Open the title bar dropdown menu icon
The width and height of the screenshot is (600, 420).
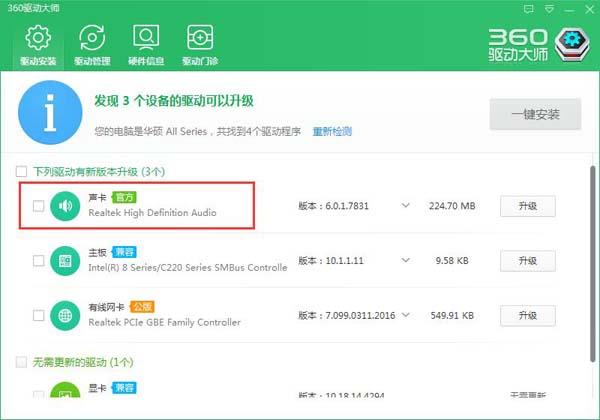click(549, 9)
